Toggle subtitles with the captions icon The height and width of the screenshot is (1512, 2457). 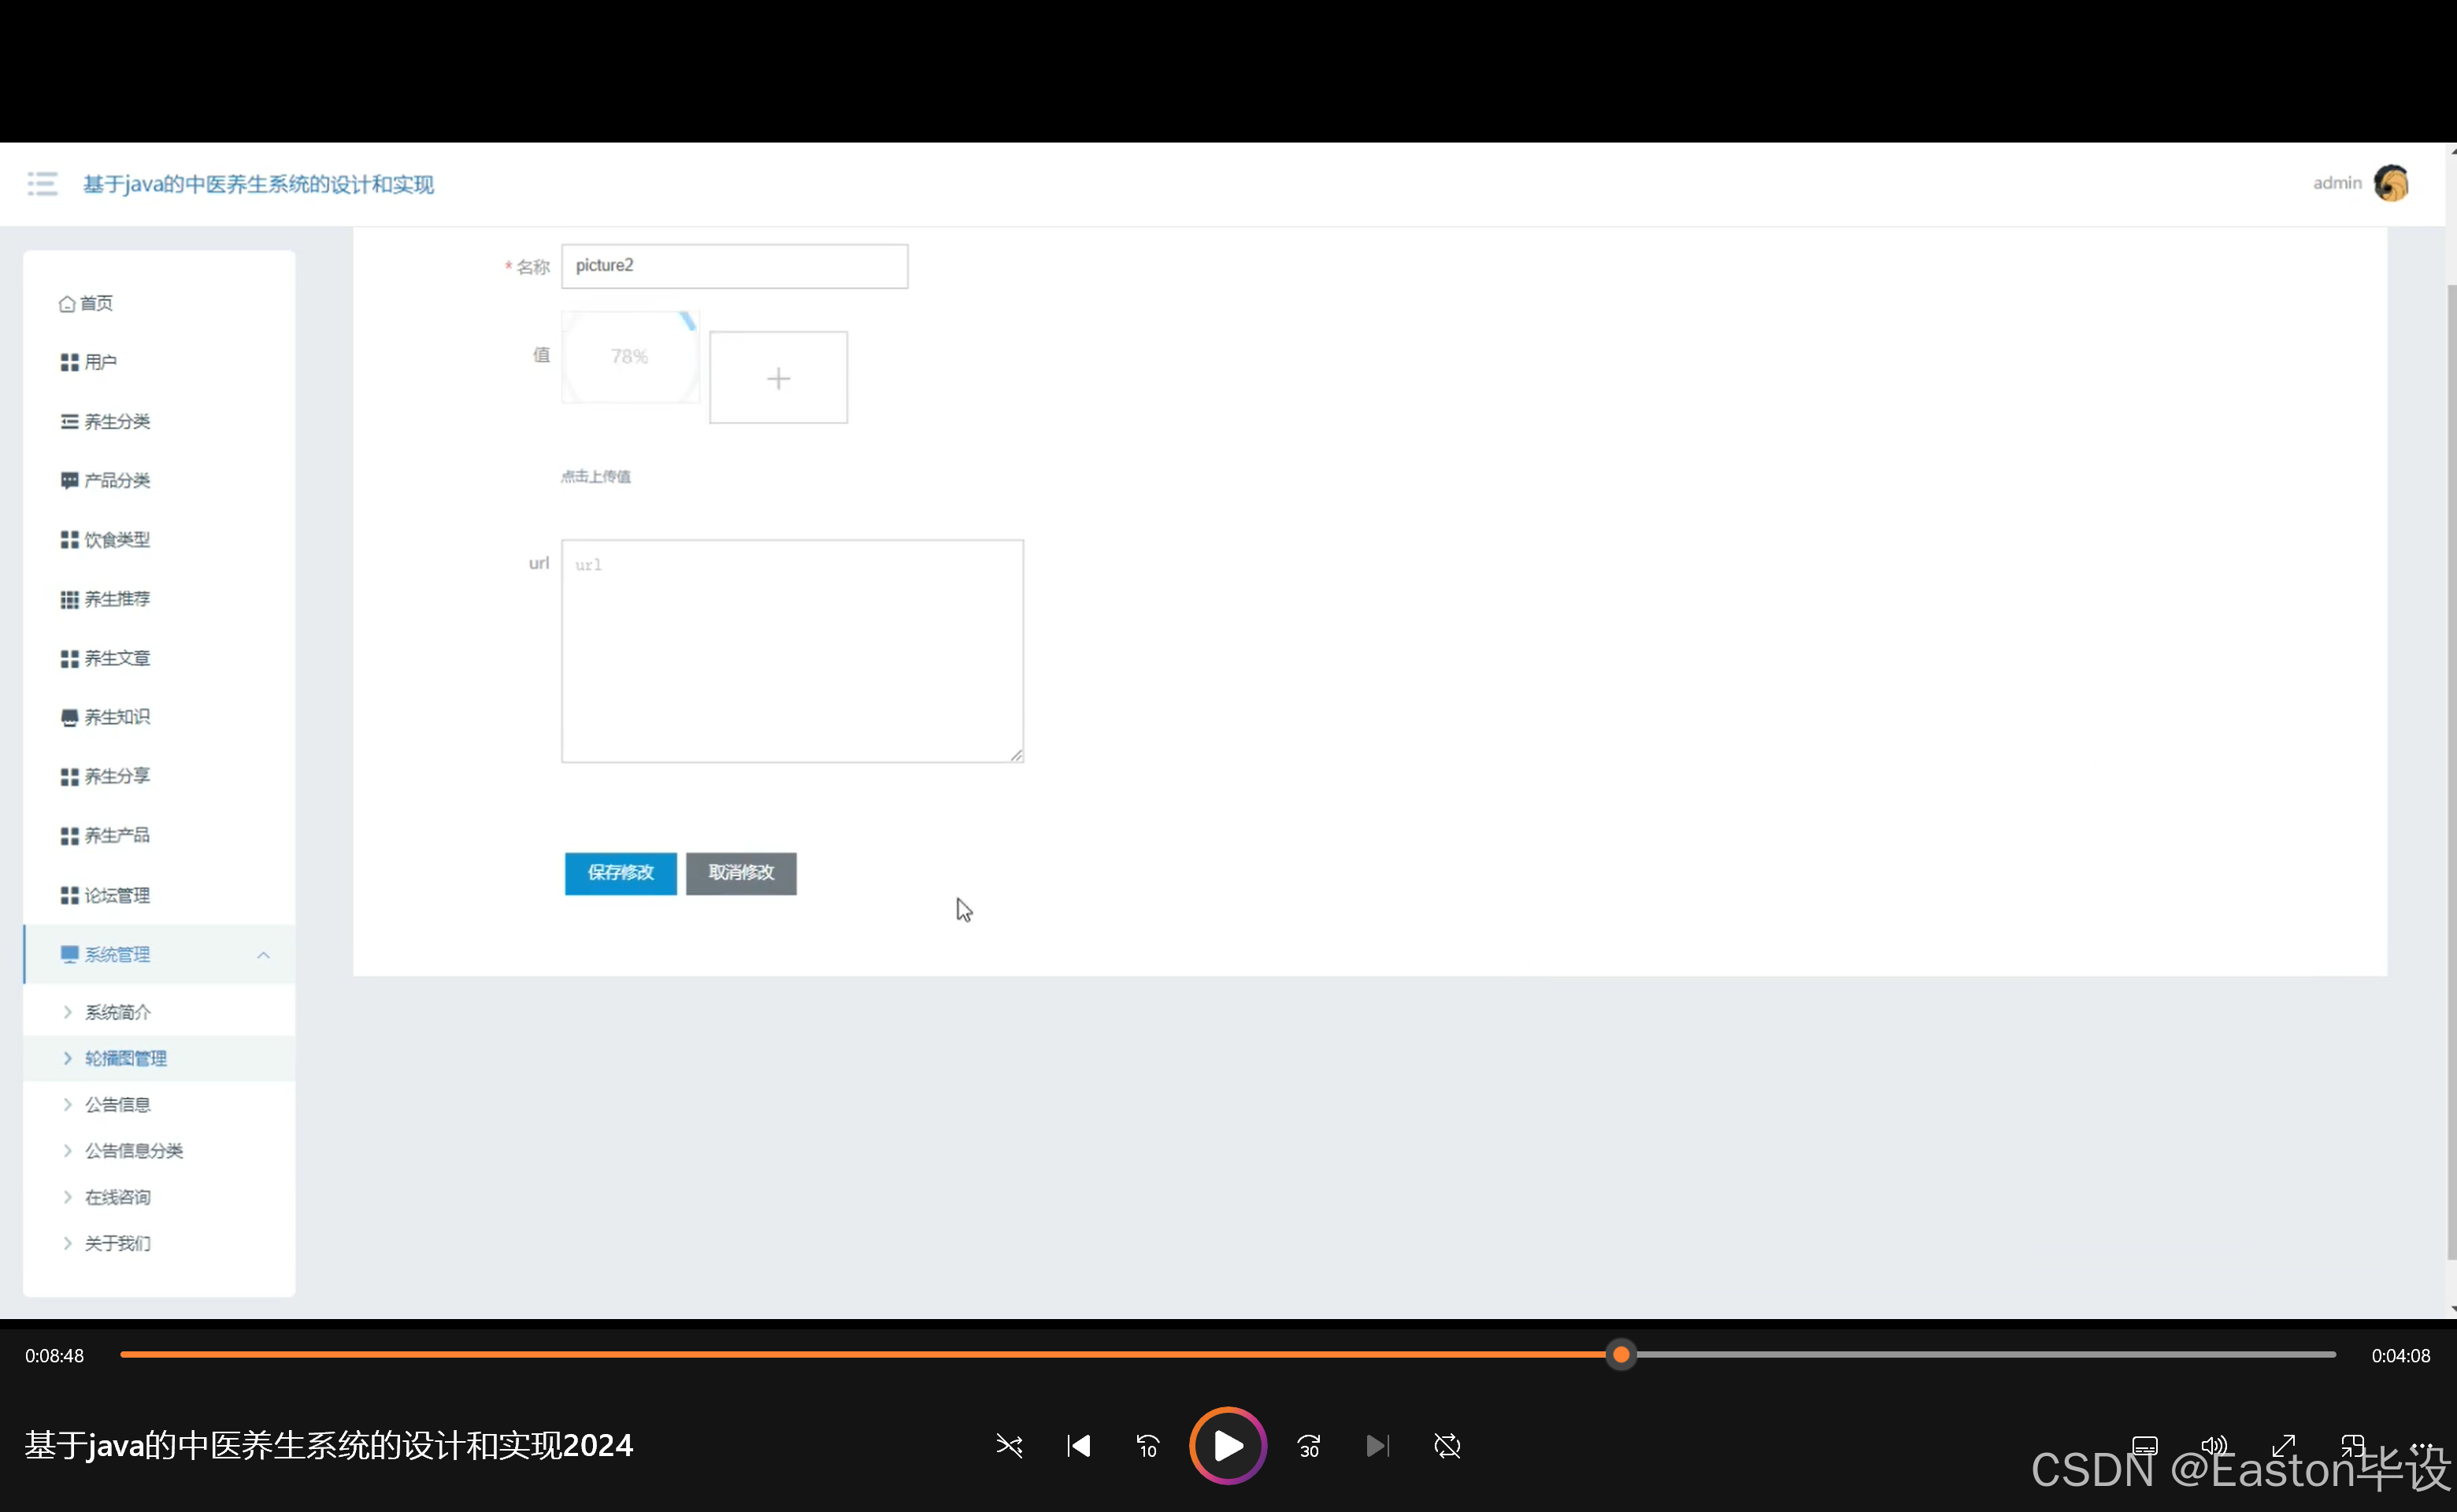click(x=2144, y=1445)
